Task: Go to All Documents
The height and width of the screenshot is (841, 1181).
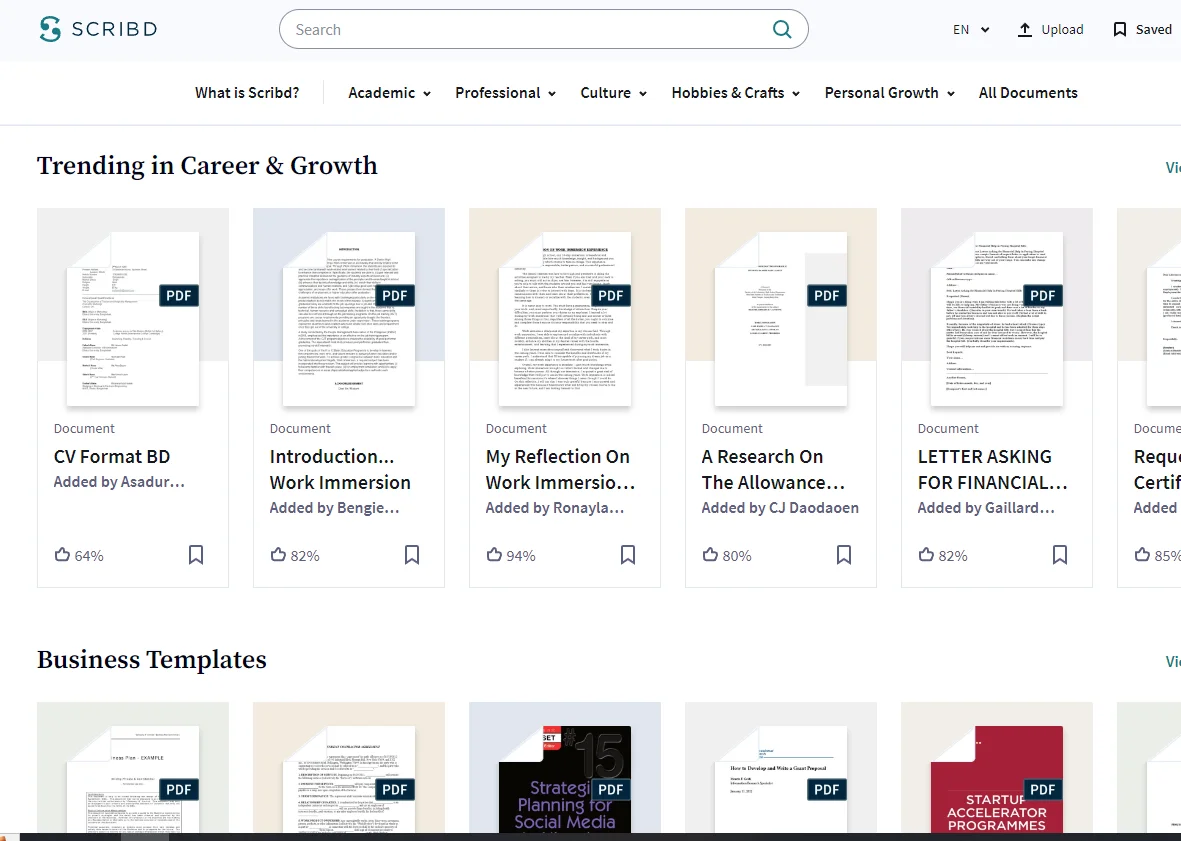Action: (x=1028, y=93)
